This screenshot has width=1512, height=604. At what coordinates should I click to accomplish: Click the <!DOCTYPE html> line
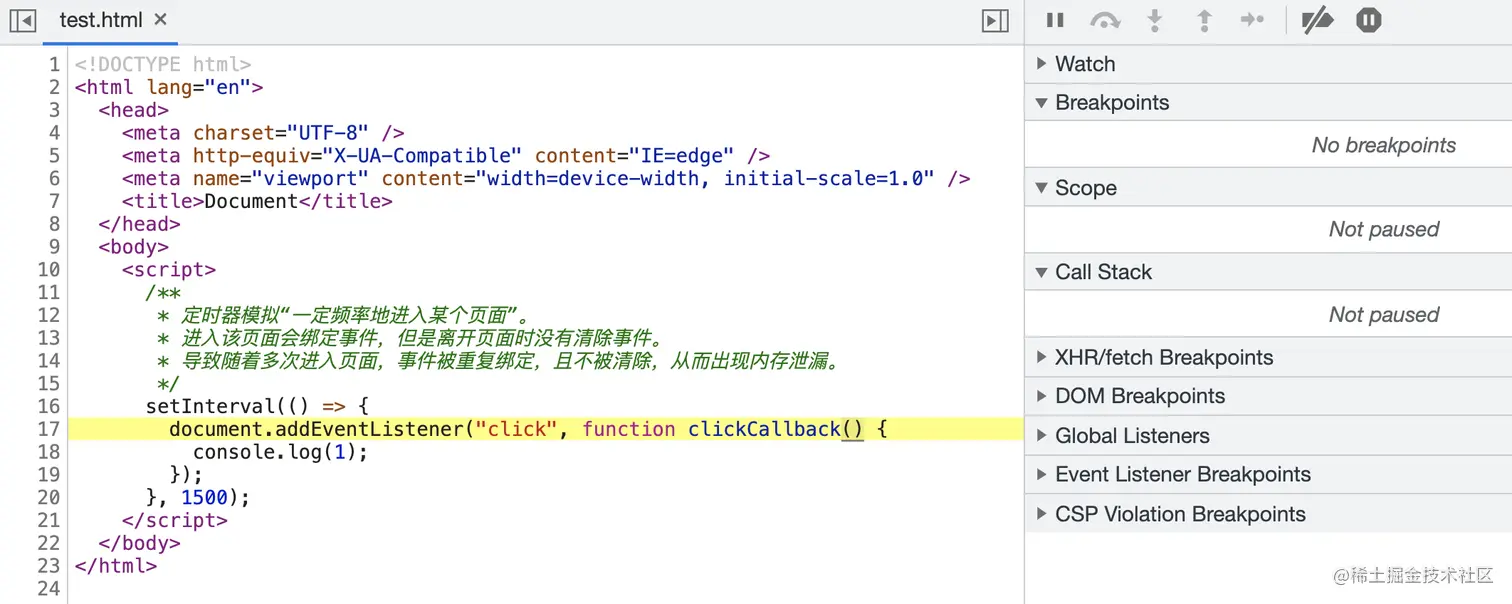tap(163, 64)
